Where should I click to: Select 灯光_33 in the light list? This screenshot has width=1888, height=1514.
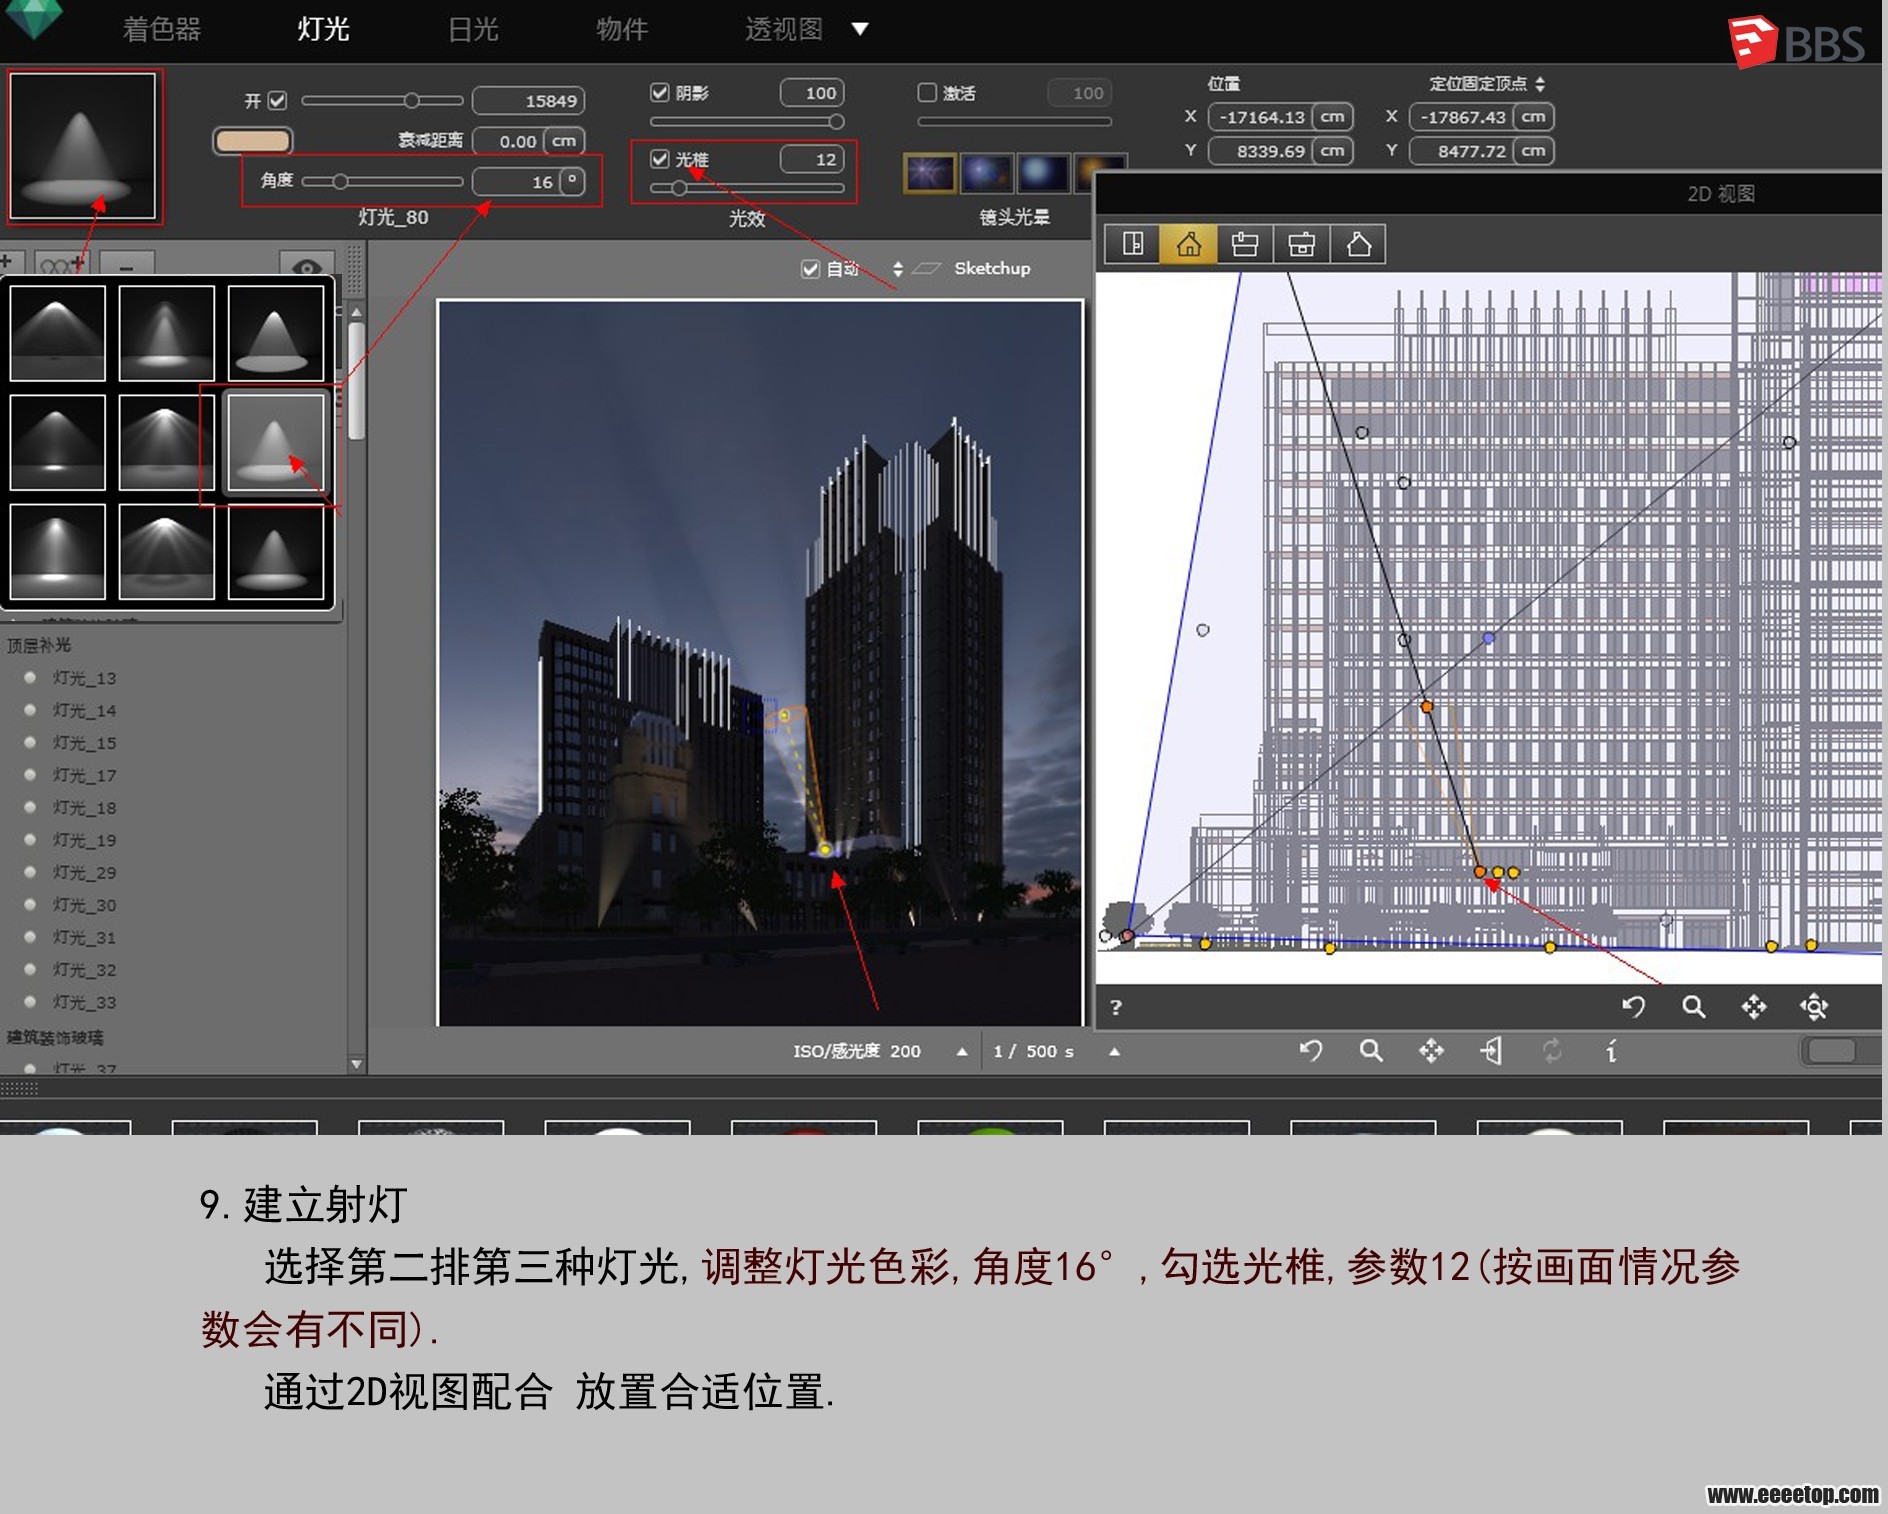[x=84, y=1002]
